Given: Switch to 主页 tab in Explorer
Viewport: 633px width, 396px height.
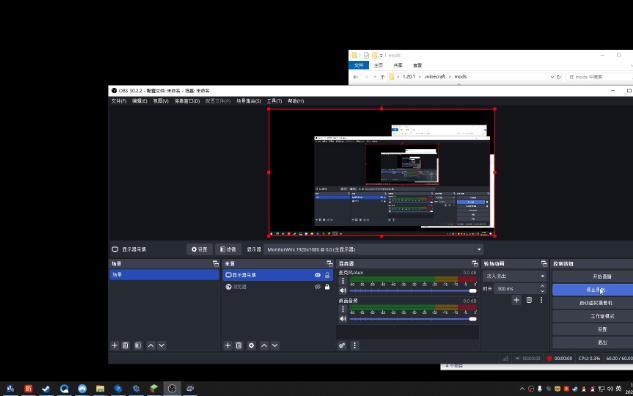Looking at the screenshot, I should 378,65.
